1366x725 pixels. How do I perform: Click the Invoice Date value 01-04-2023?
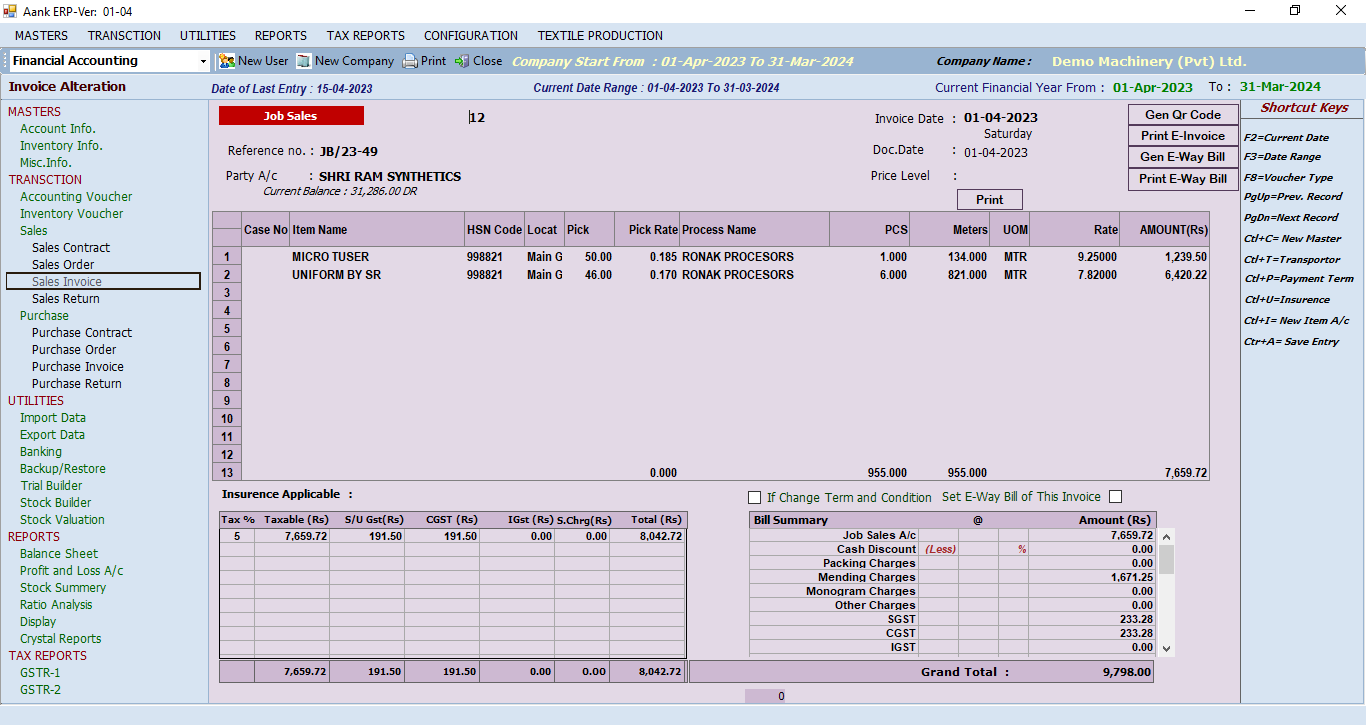1001,118
